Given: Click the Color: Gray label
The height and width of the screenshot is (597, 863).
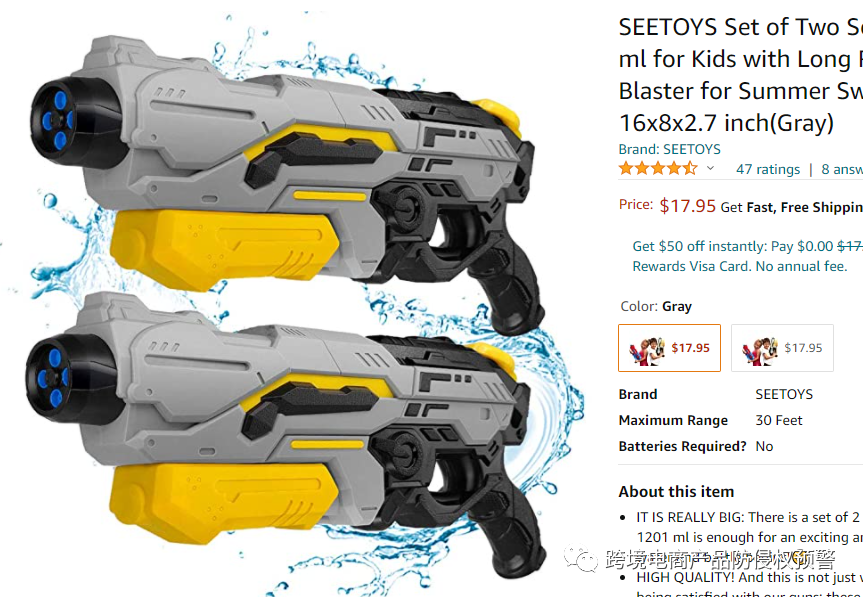Looking at the screenshot, I should tap(655, 306).
